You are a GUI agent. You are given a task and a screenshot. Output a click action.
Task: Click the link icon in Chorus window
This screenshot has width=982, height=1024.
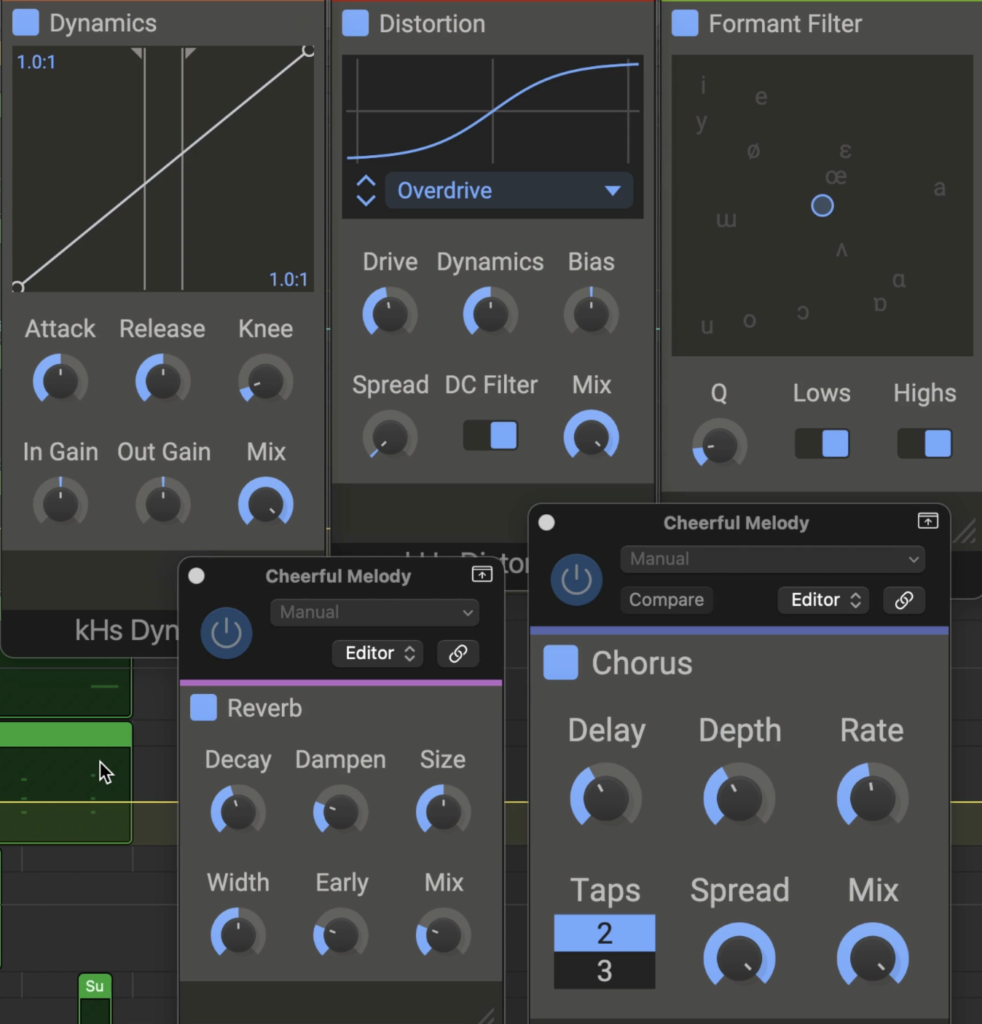pos(904,600)
